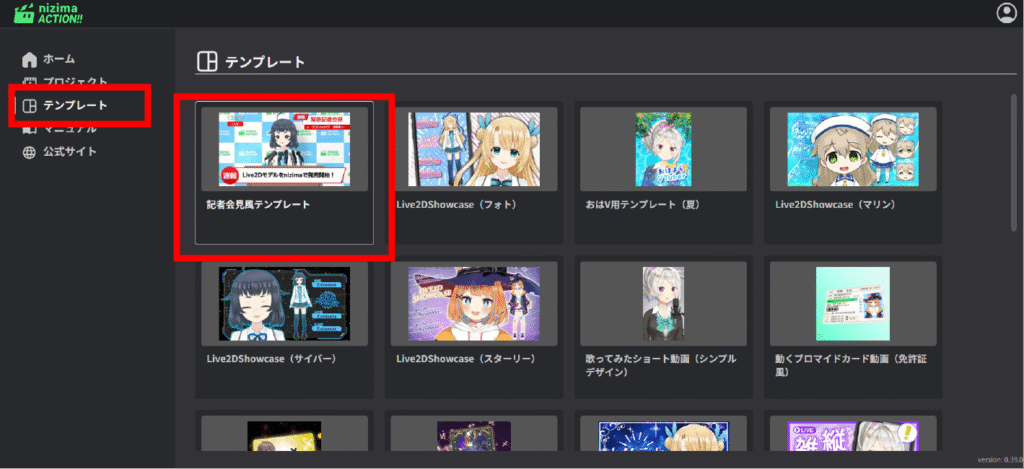1024x469 pixels.
Task: Click the vertical scrollbar of template list
Action: pyautogui.click(x=1014, y=162)
